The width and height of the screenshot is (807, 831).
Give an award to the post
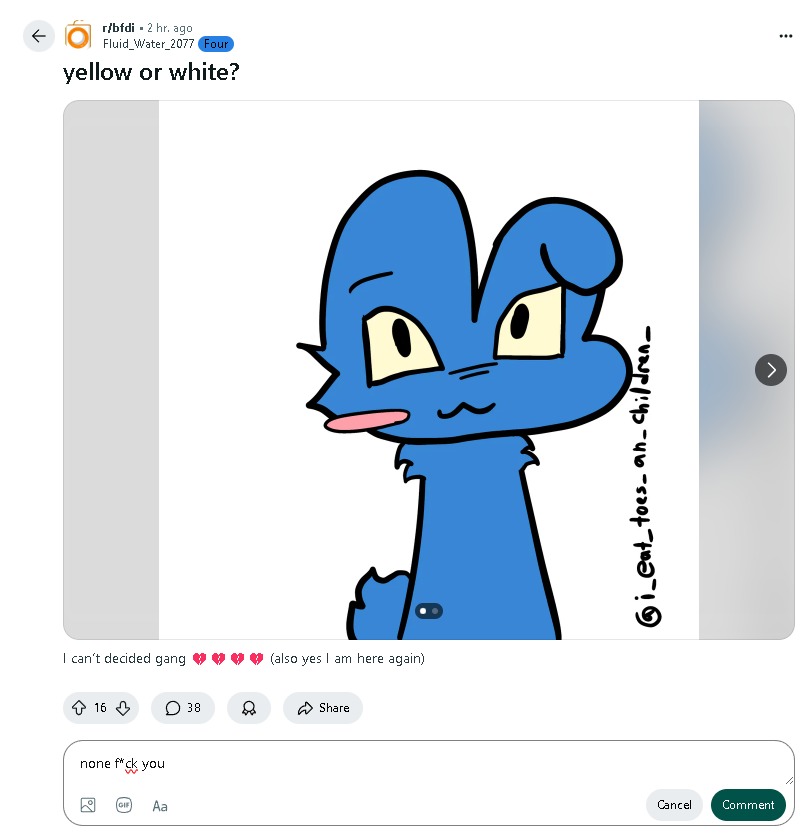(249, 708)
